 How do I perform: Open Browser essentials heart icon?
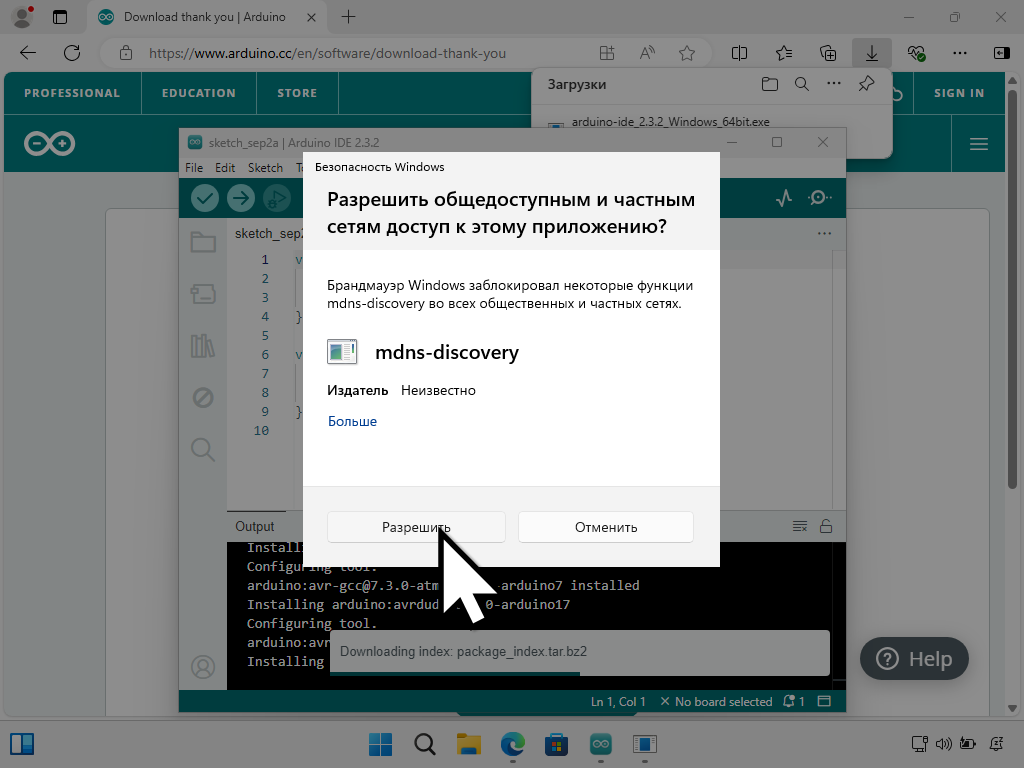point(916,53)
